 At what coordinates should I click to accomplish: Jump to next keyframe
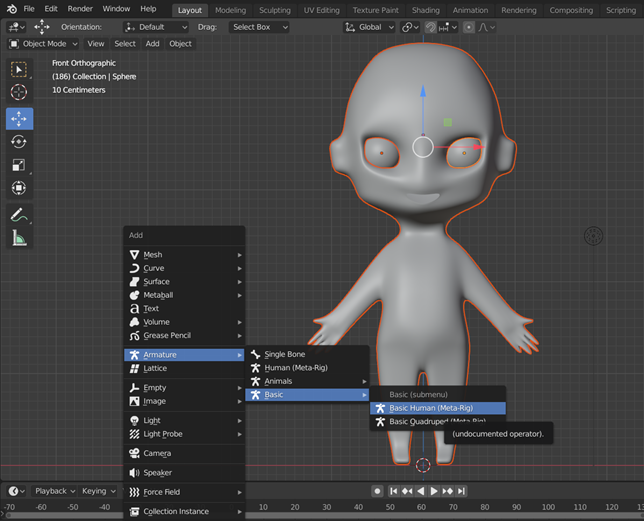click(x=448, y=491)
